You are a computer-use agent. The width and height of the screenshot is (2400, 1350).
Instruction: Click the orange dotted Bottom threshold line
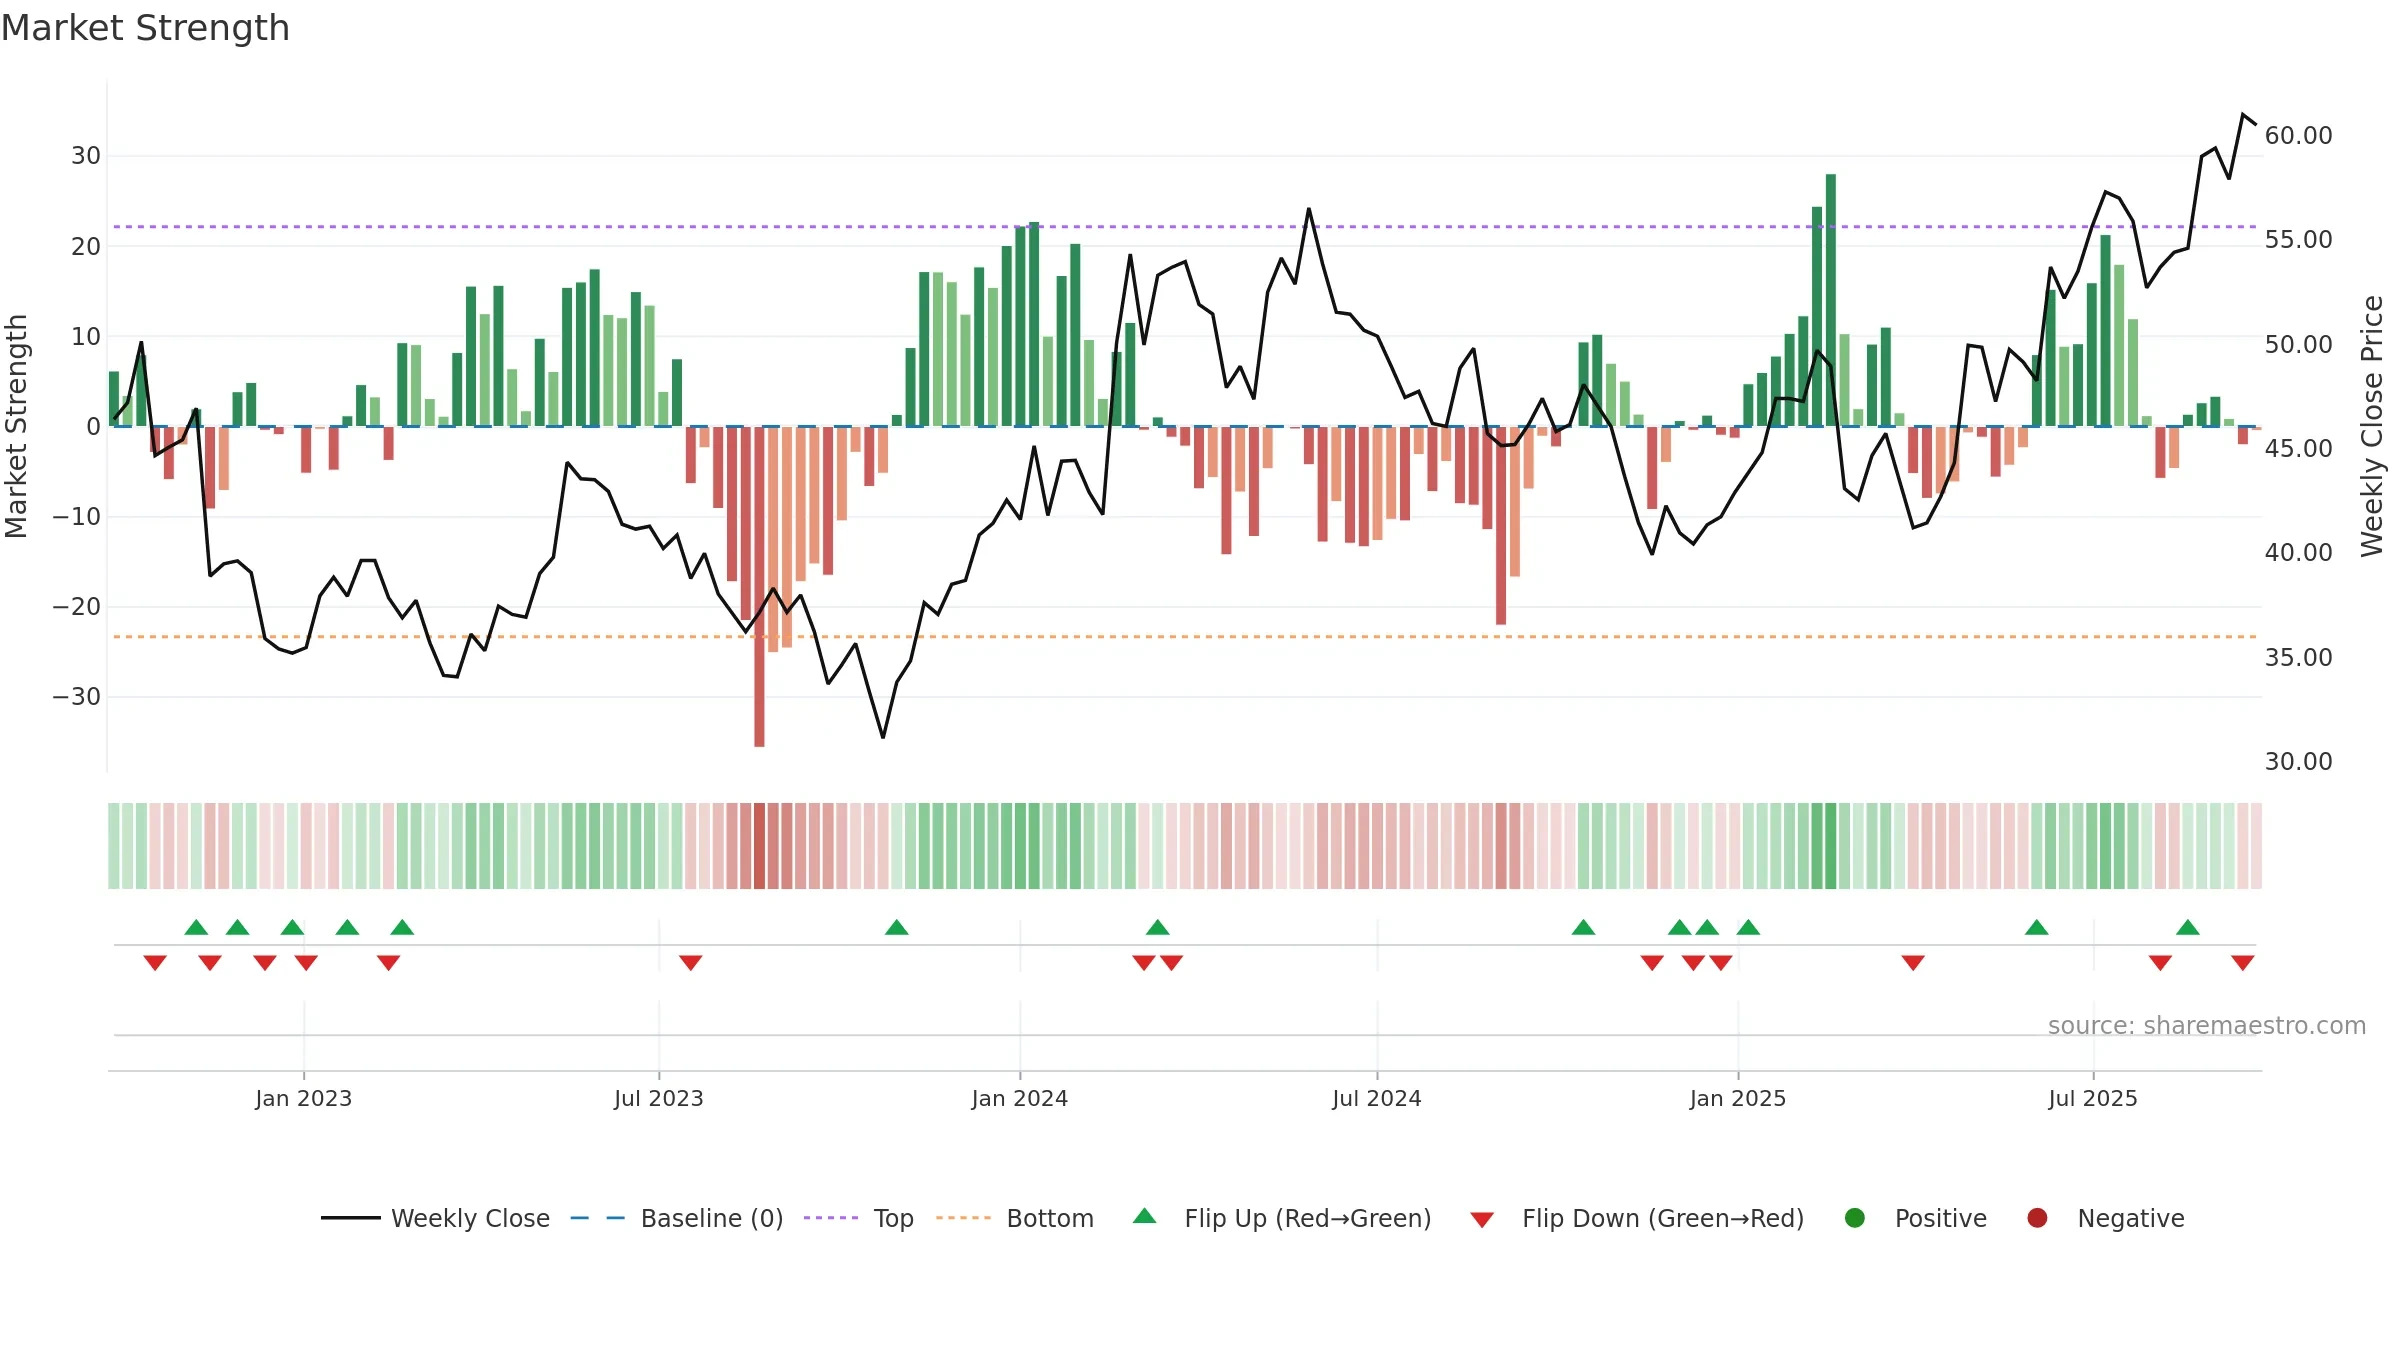(x=1185, y=637)
